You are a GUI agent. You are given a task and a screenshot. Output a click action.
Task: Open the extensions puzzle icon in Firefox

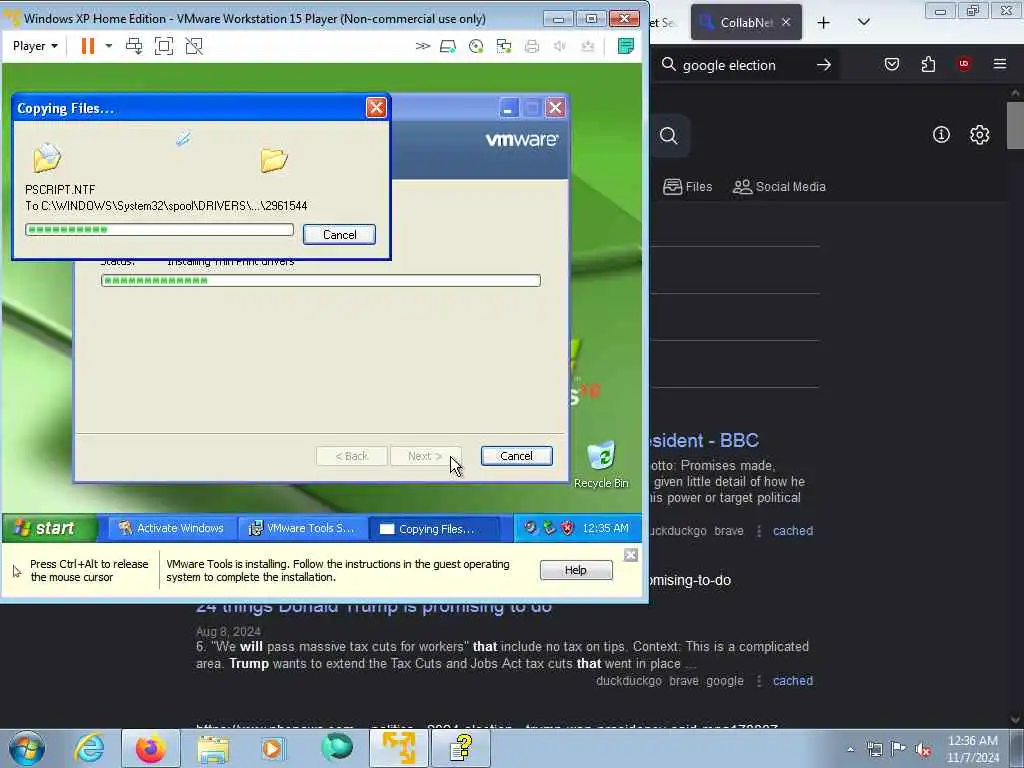pyautogui.click(x=928, y=64)
